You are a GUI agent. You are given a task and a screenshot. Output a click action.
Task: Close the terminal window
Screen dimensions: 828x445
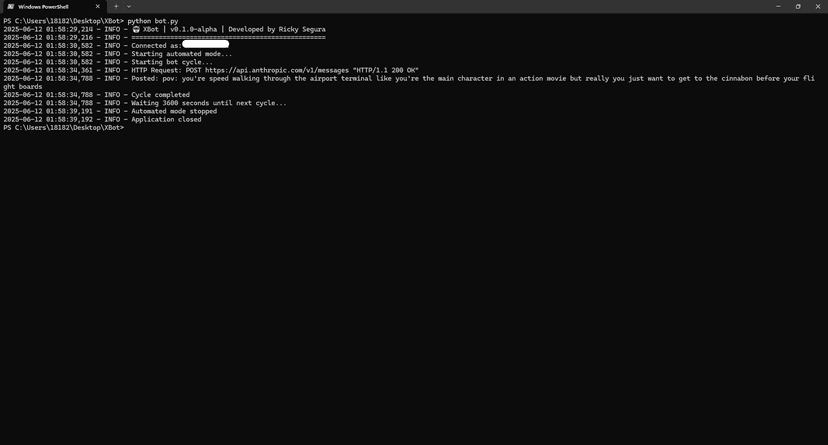[818, 7]
